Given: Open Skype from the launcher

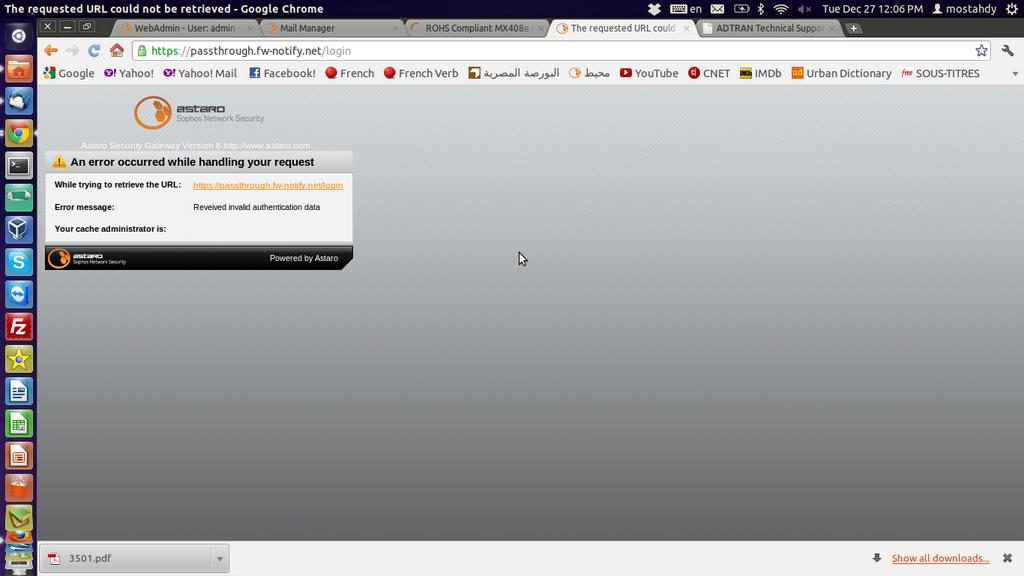Looking at the screenshot, I should (x=19, y=262).
